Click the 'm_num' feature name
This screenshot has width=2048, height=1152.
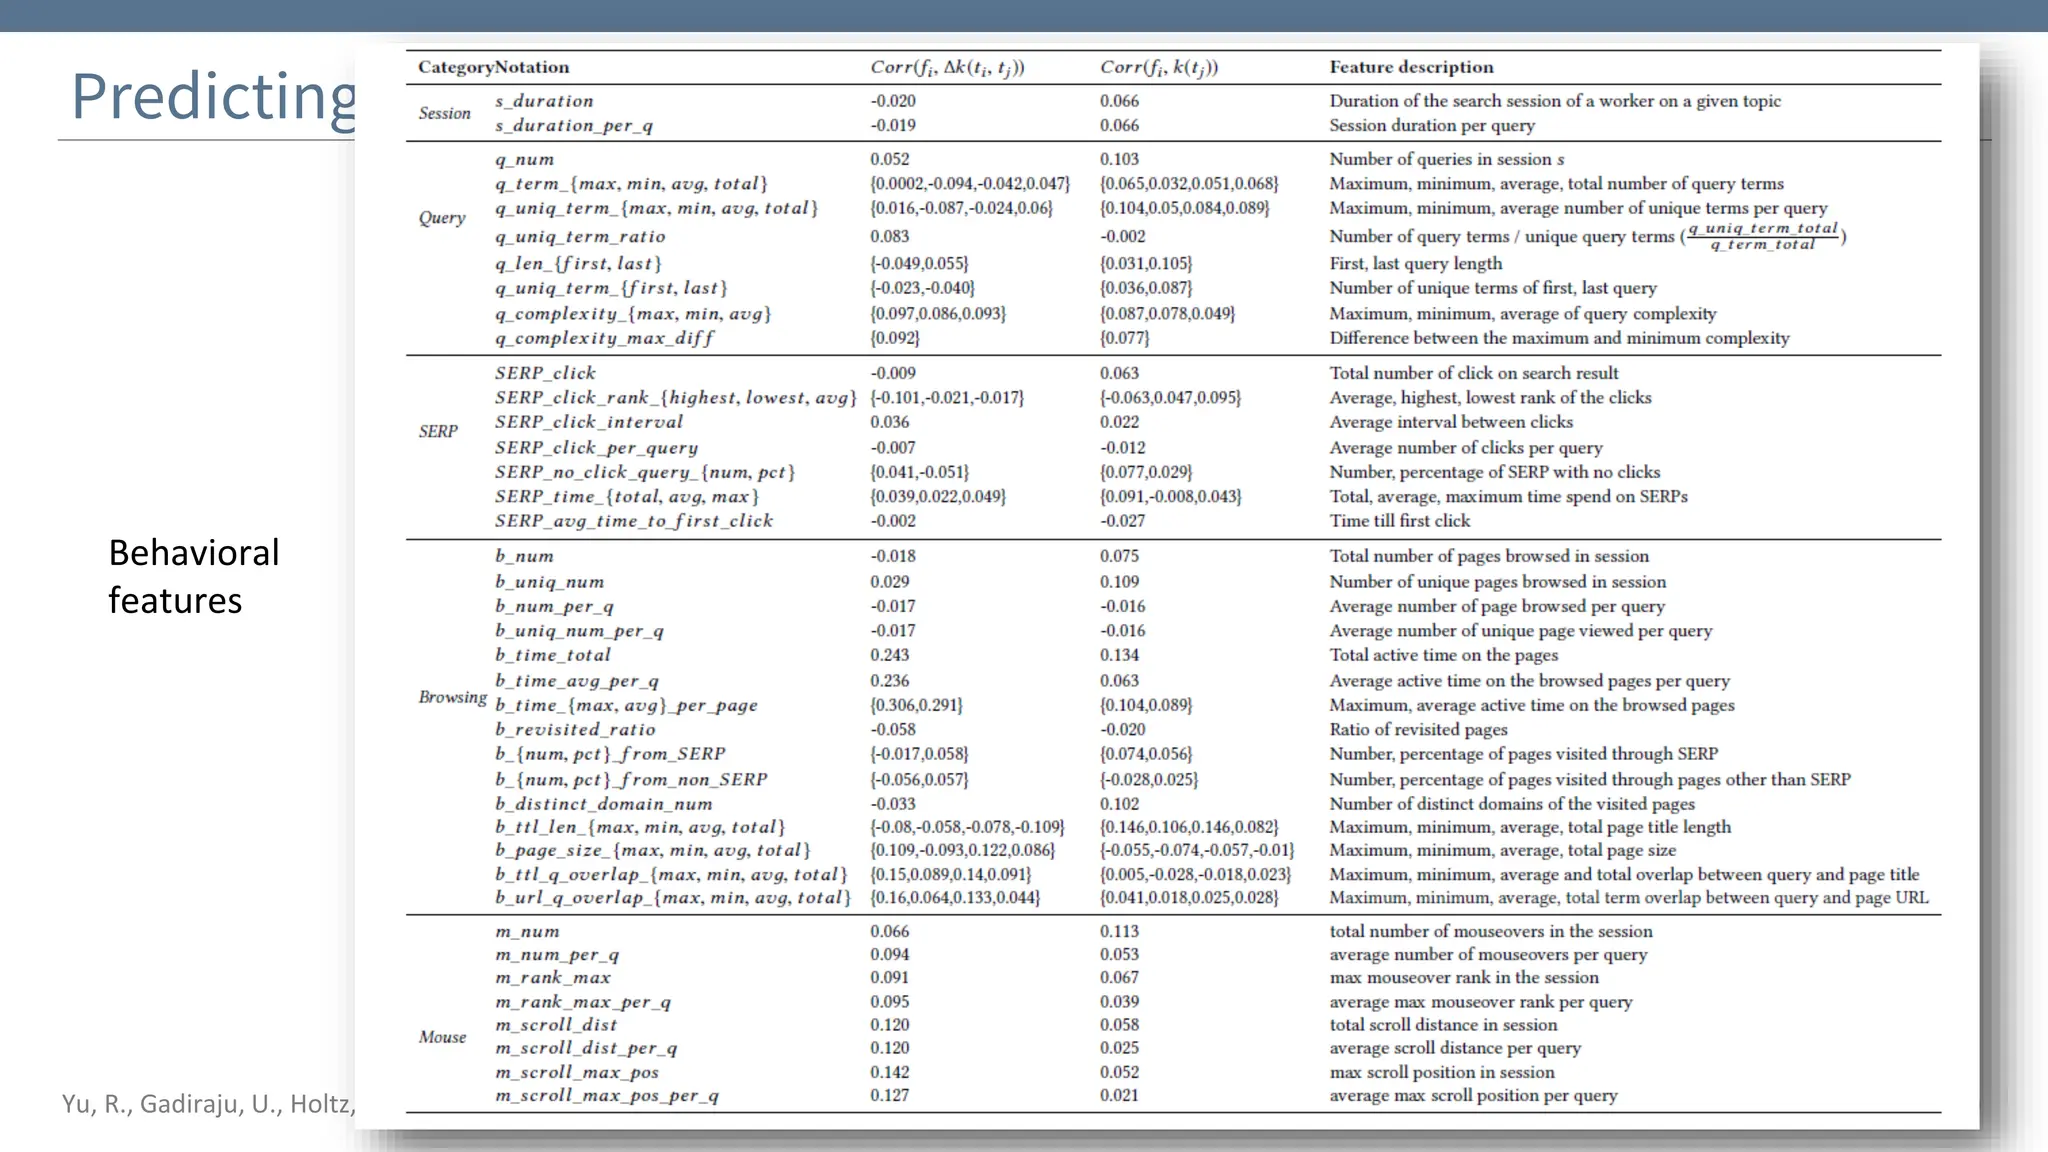tap(527, 931)
